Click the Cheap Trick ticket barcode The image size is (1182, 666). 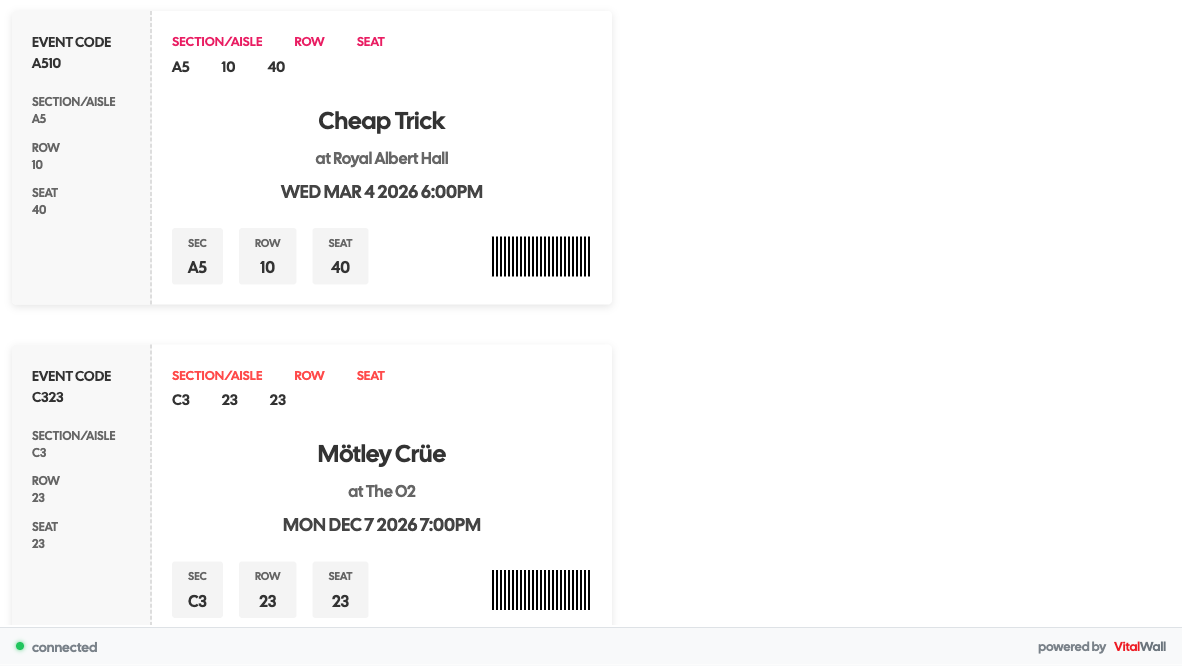pos(541,256)
